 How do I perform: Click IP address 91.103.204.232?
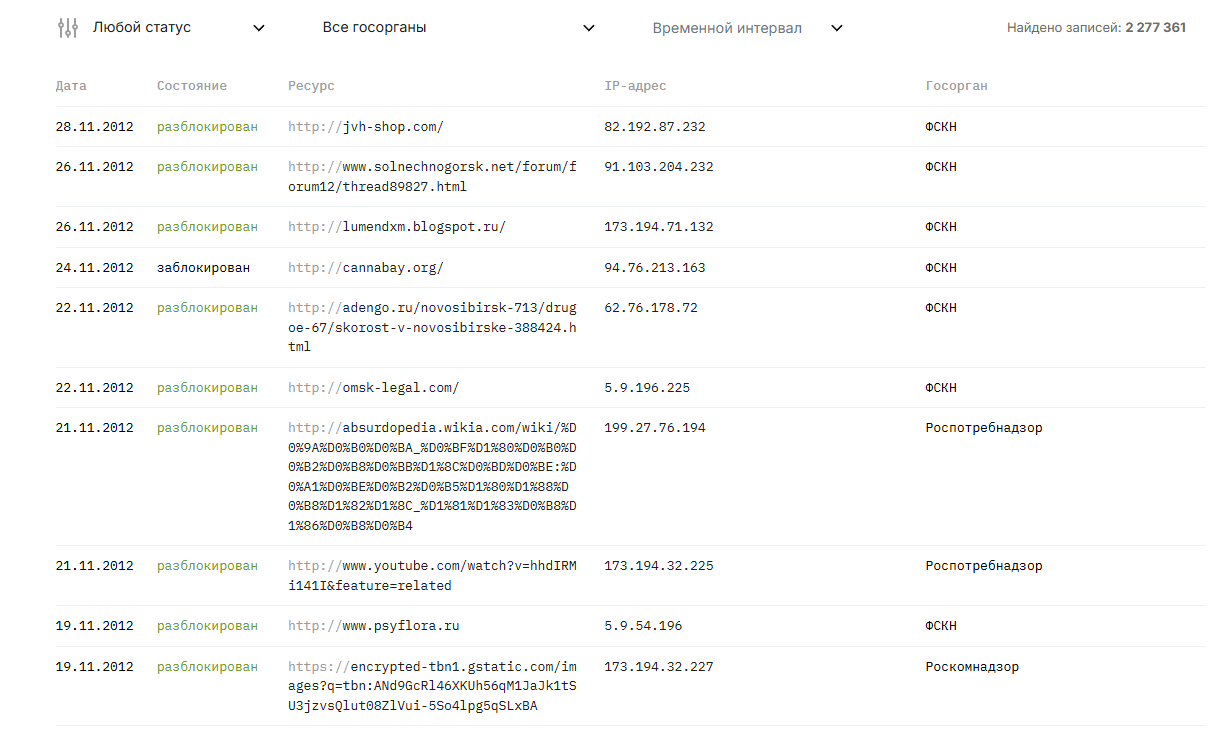[x=659, y=167]
